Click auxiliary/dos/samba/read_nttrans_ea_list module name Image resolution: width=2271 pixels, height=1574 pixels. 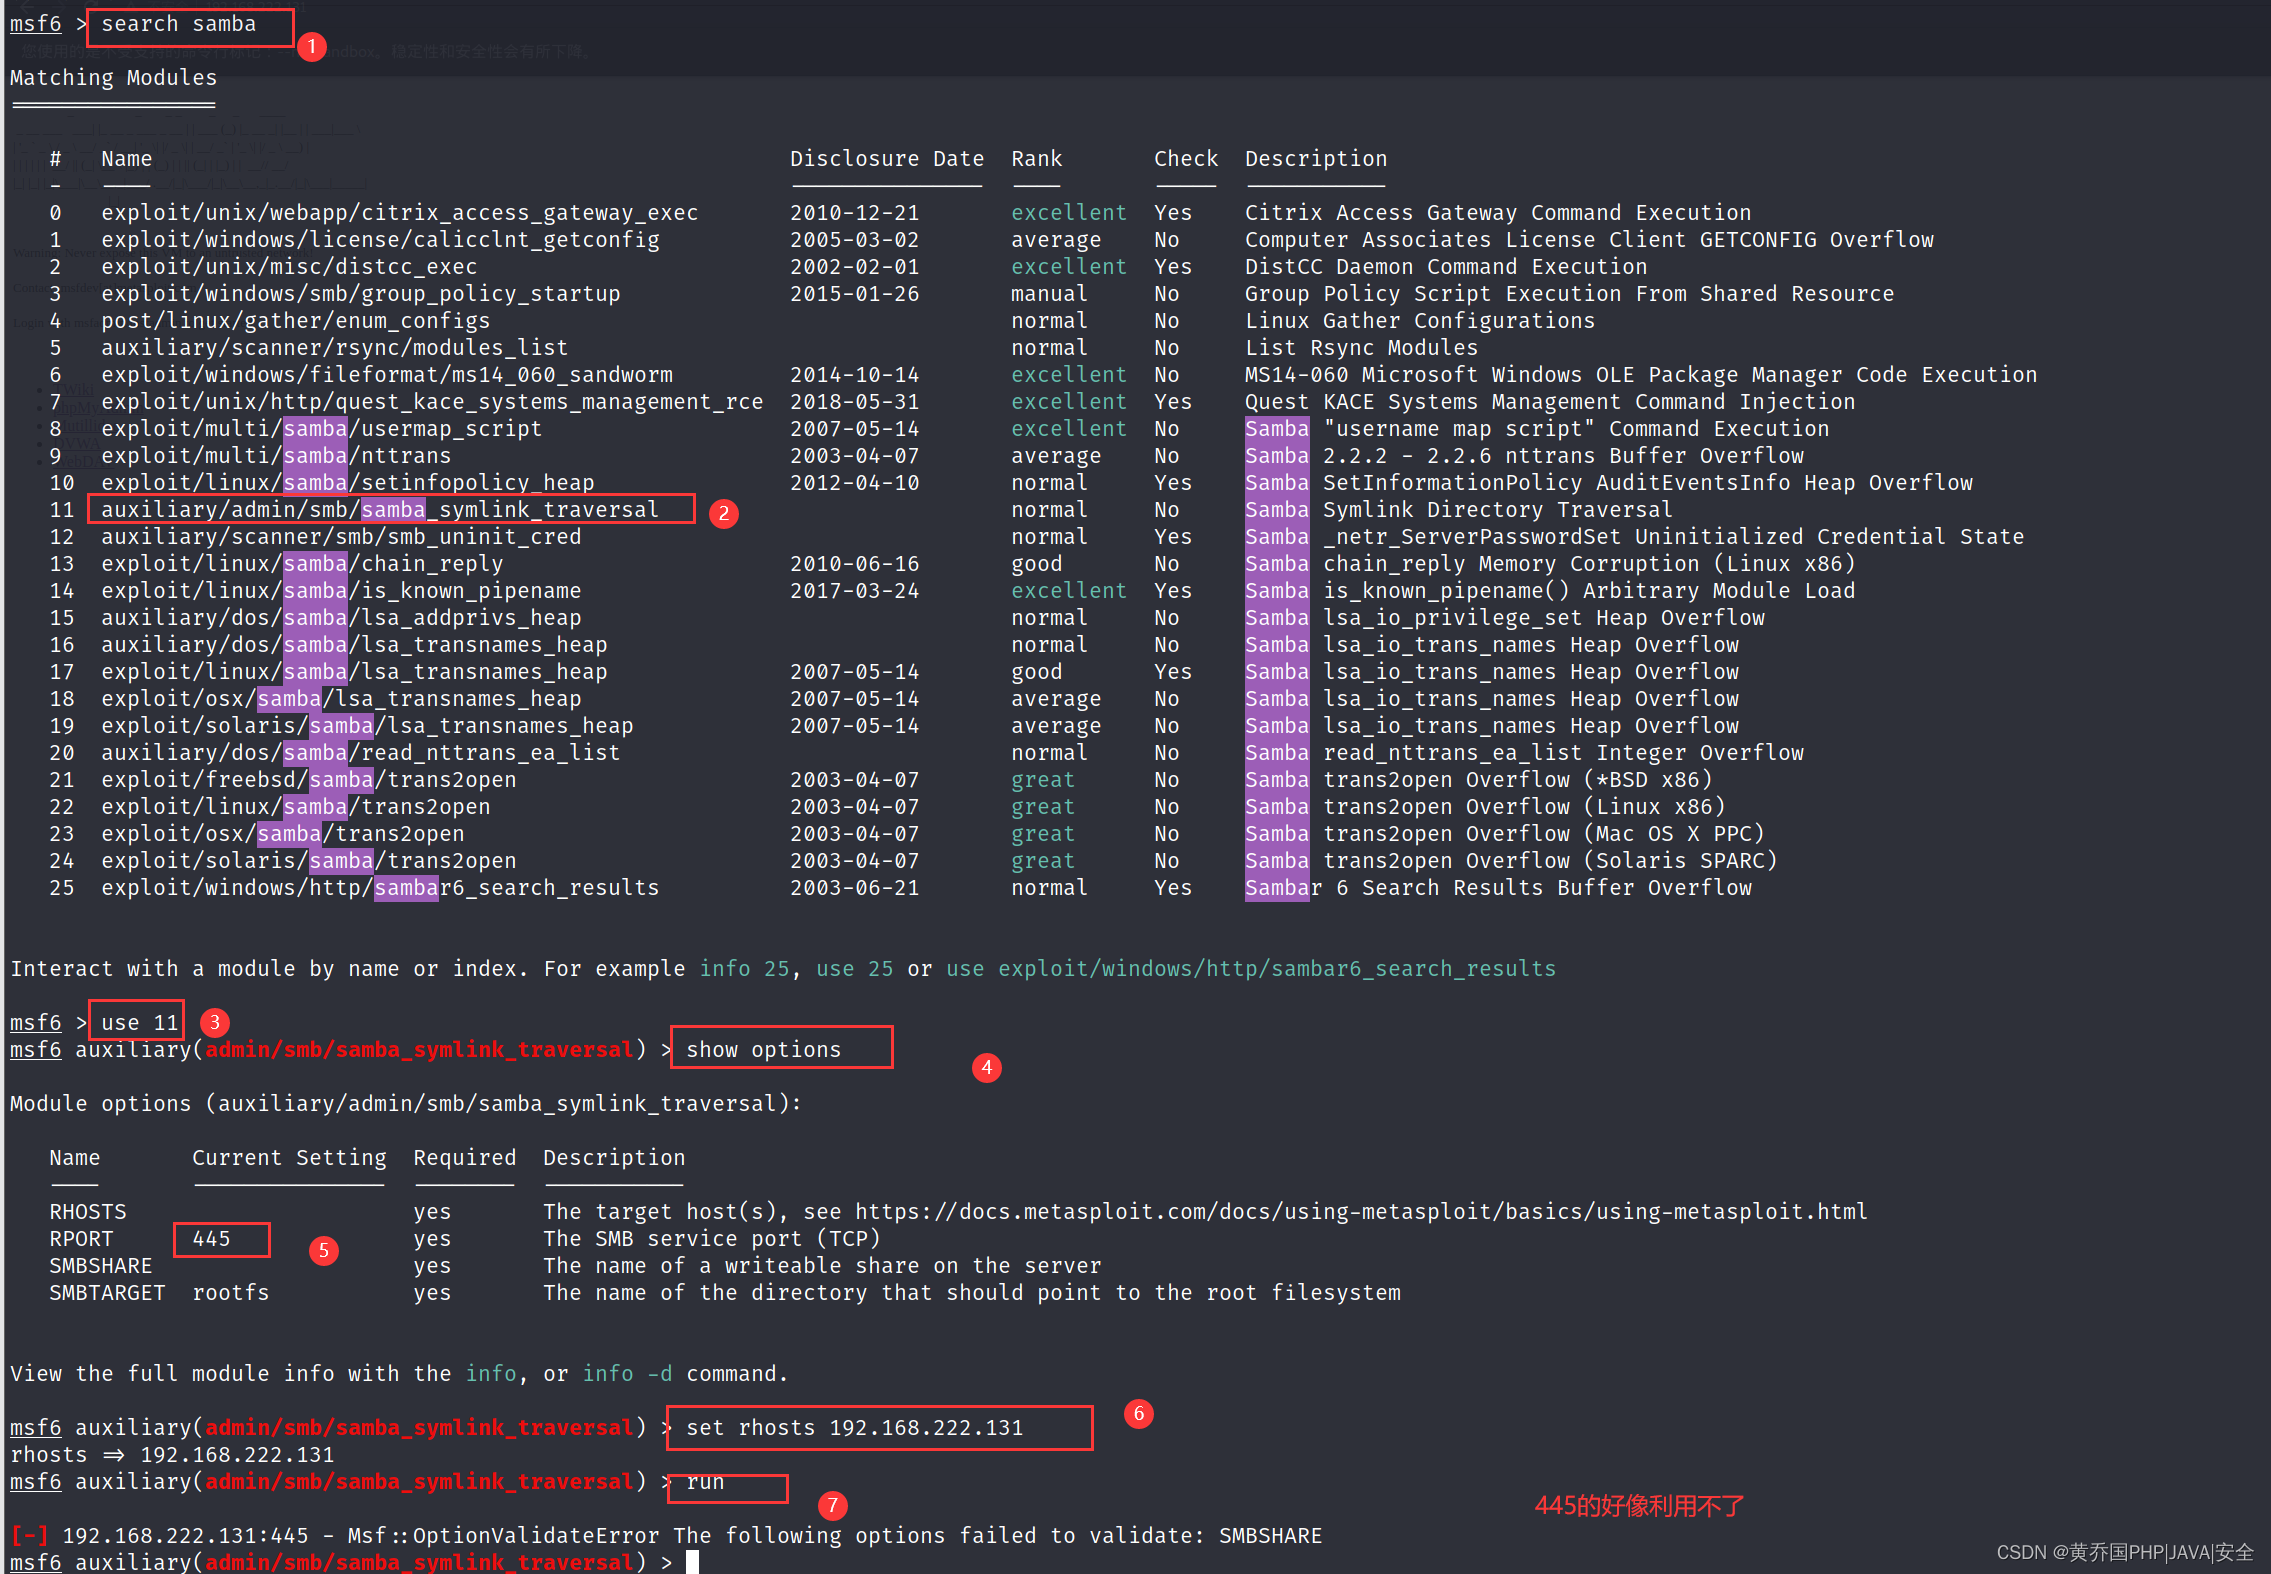[361, 753]
